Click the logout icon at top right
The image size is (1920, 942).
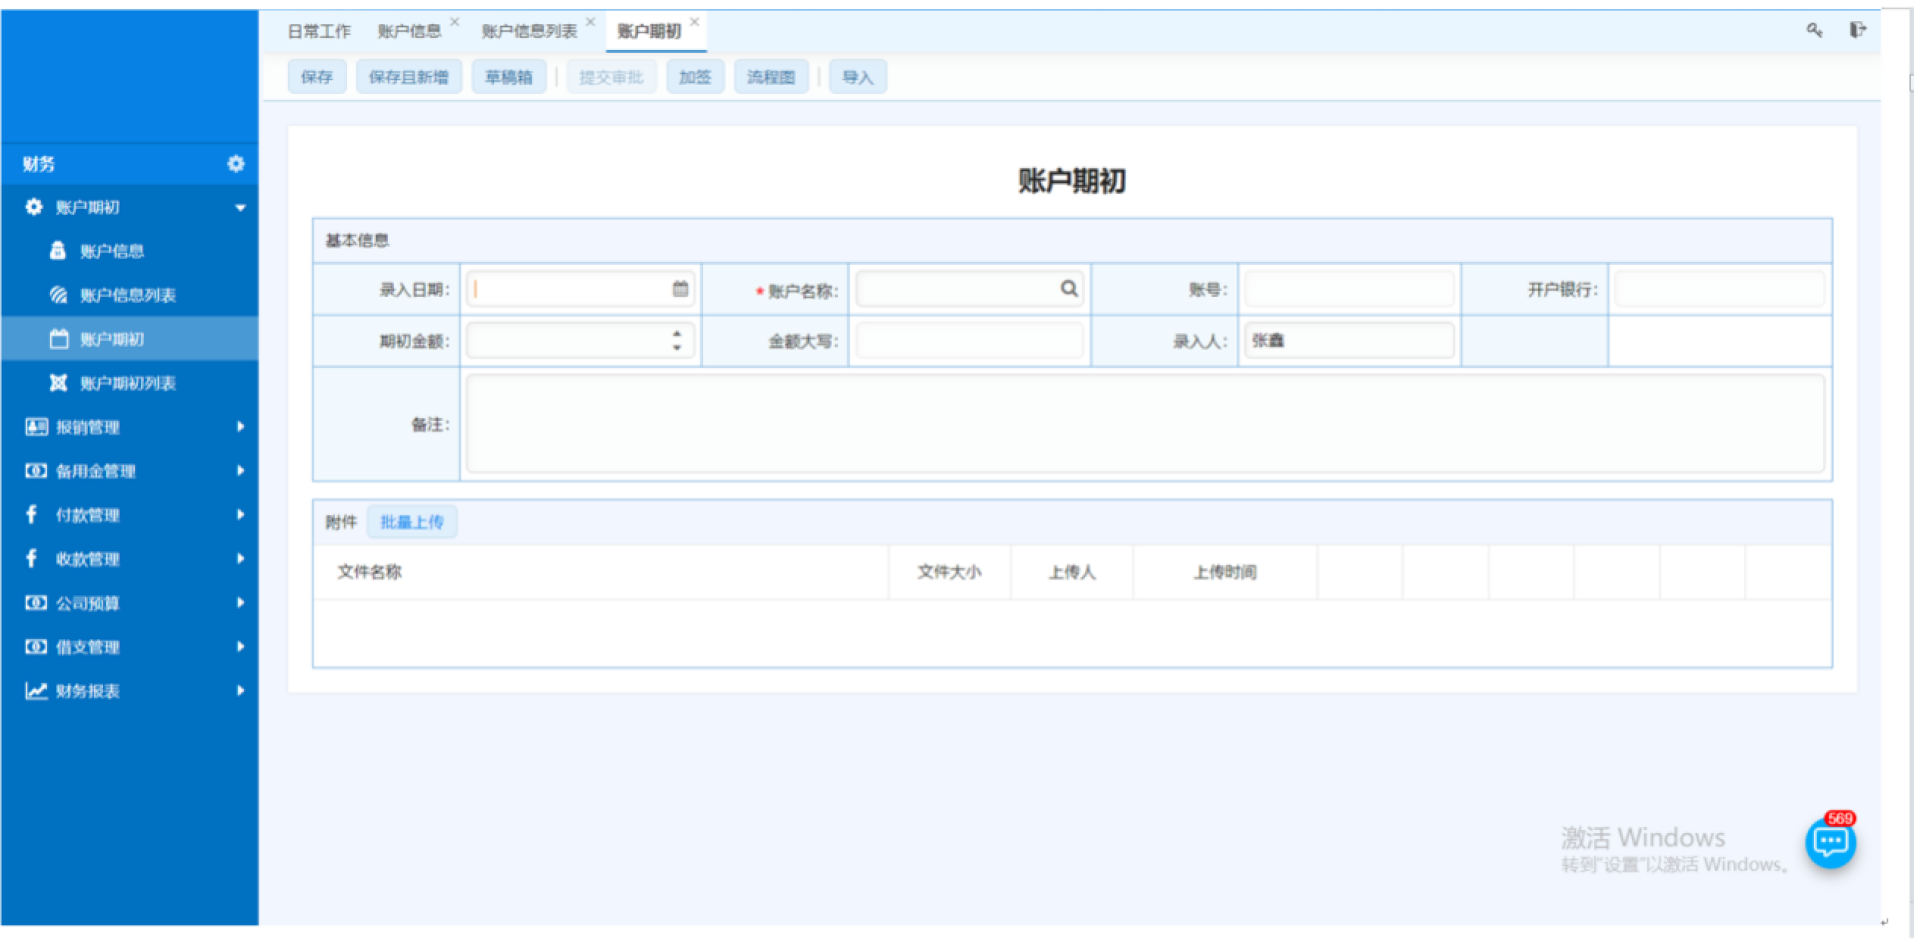pyautogui.click(x=1857, y=30)
